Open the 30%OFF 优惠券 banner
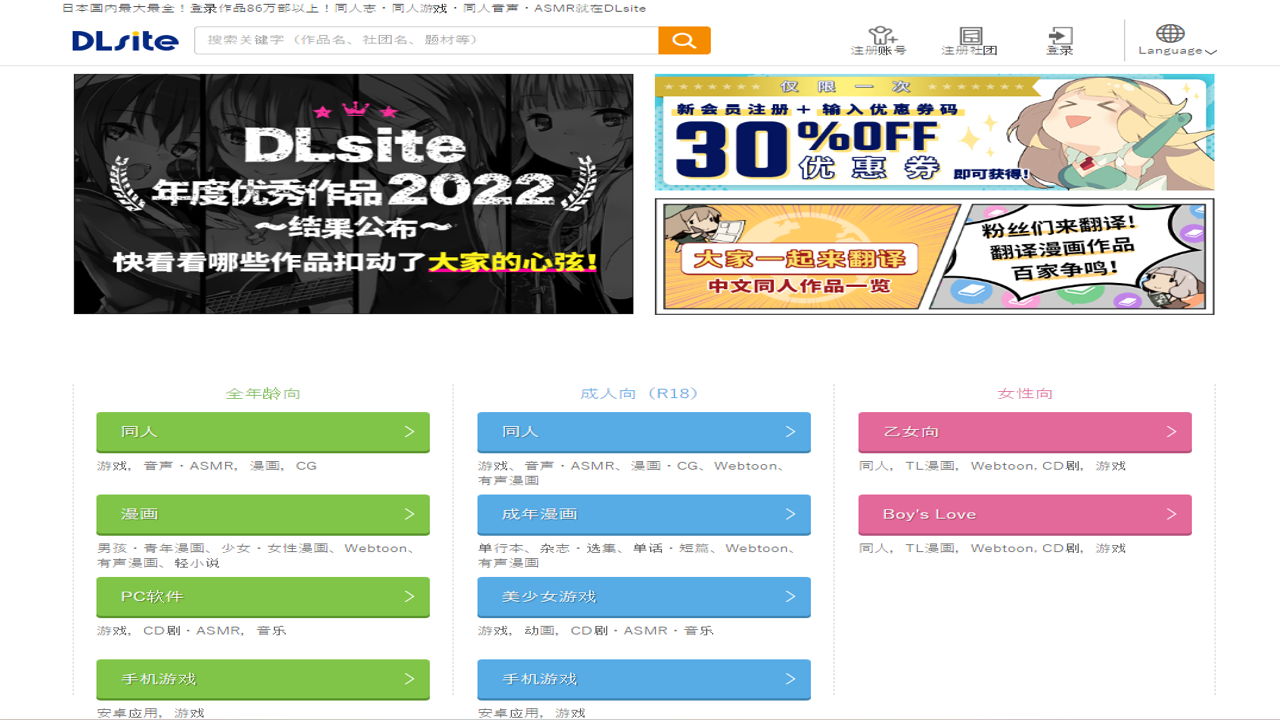The height and width of the screenshot is (720, 1280). [x=934, y=132]
